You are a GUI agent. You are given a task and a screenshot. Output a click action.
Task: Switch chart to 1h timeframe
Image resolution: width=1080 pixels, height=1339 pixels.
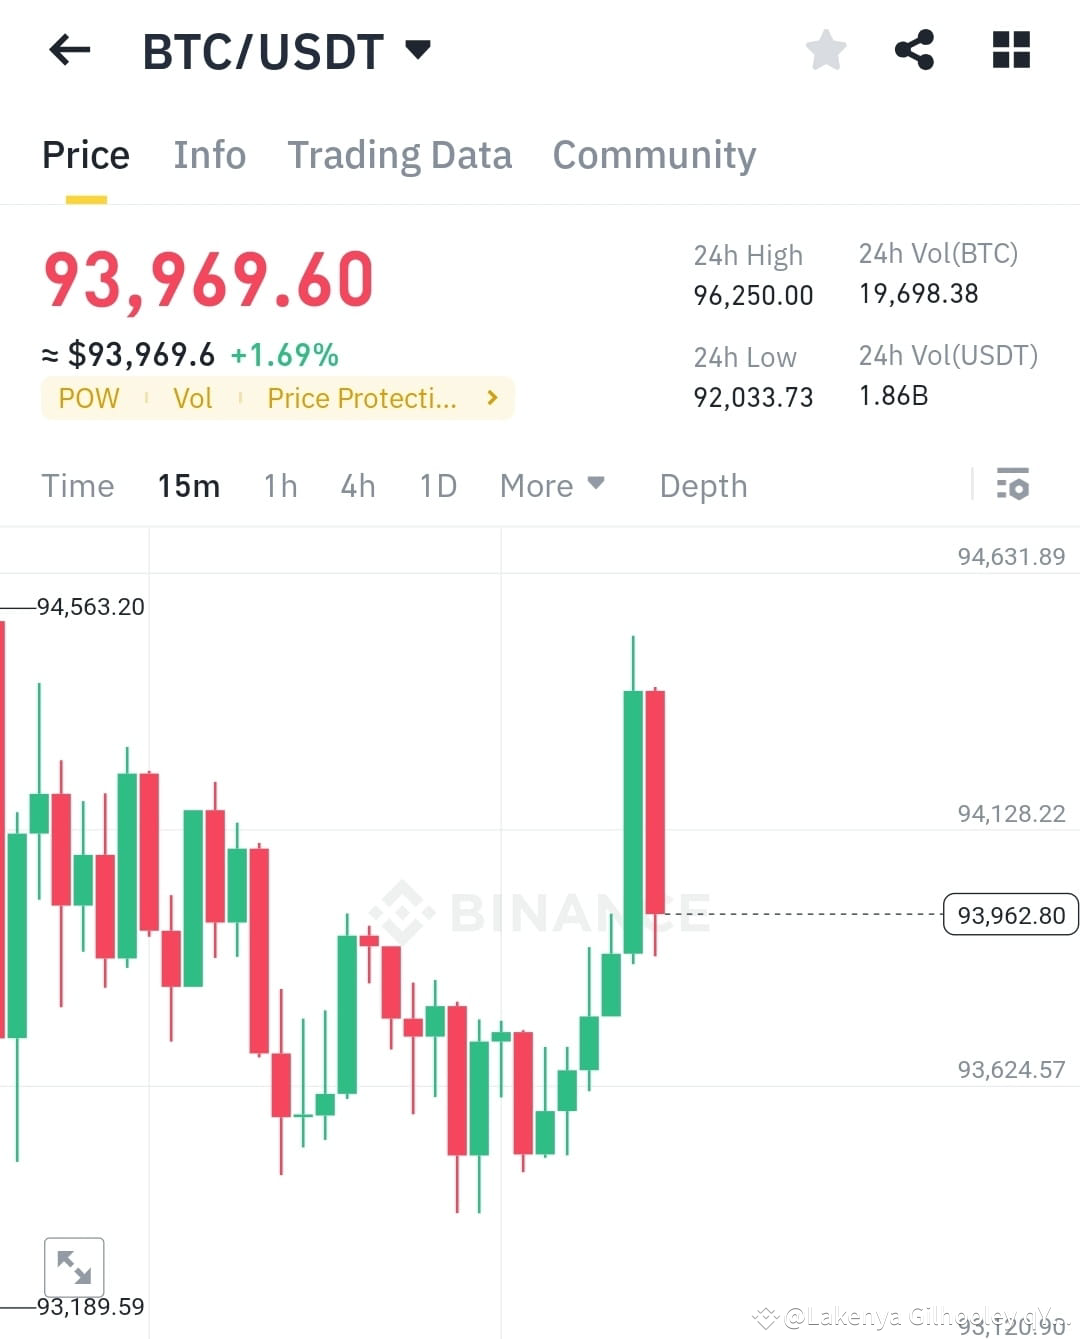click(x=280, y=486)
